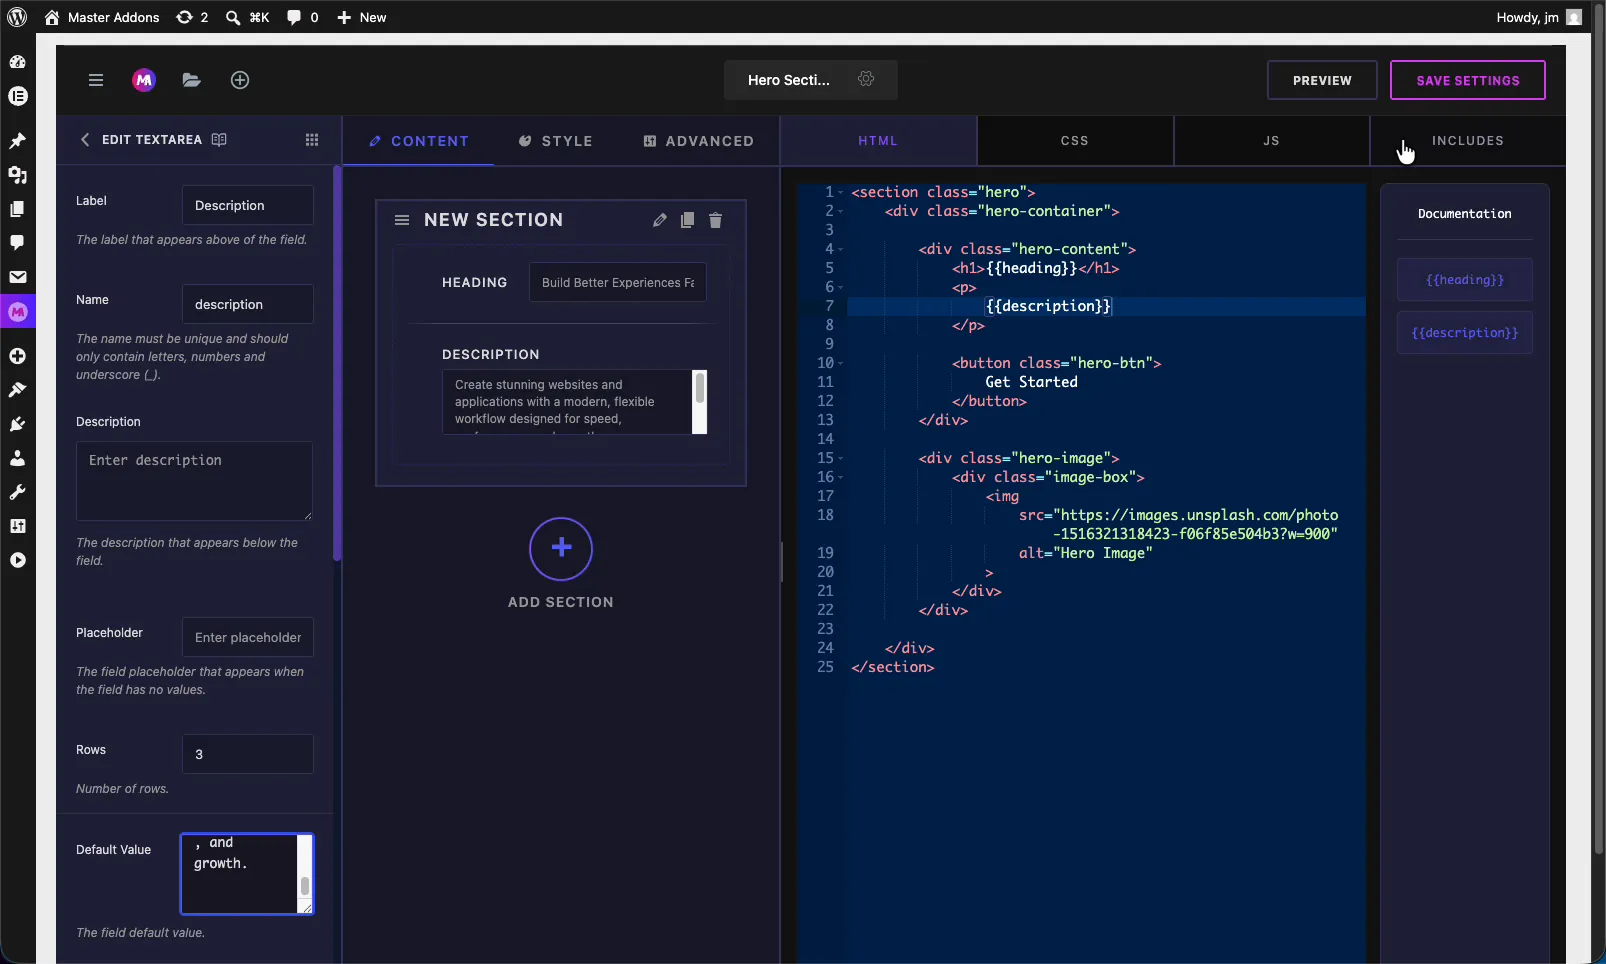Image resolution: width=1606 pixels, height=964 pixels.
Task: Click the Preview button
Action: (1322, 80)
